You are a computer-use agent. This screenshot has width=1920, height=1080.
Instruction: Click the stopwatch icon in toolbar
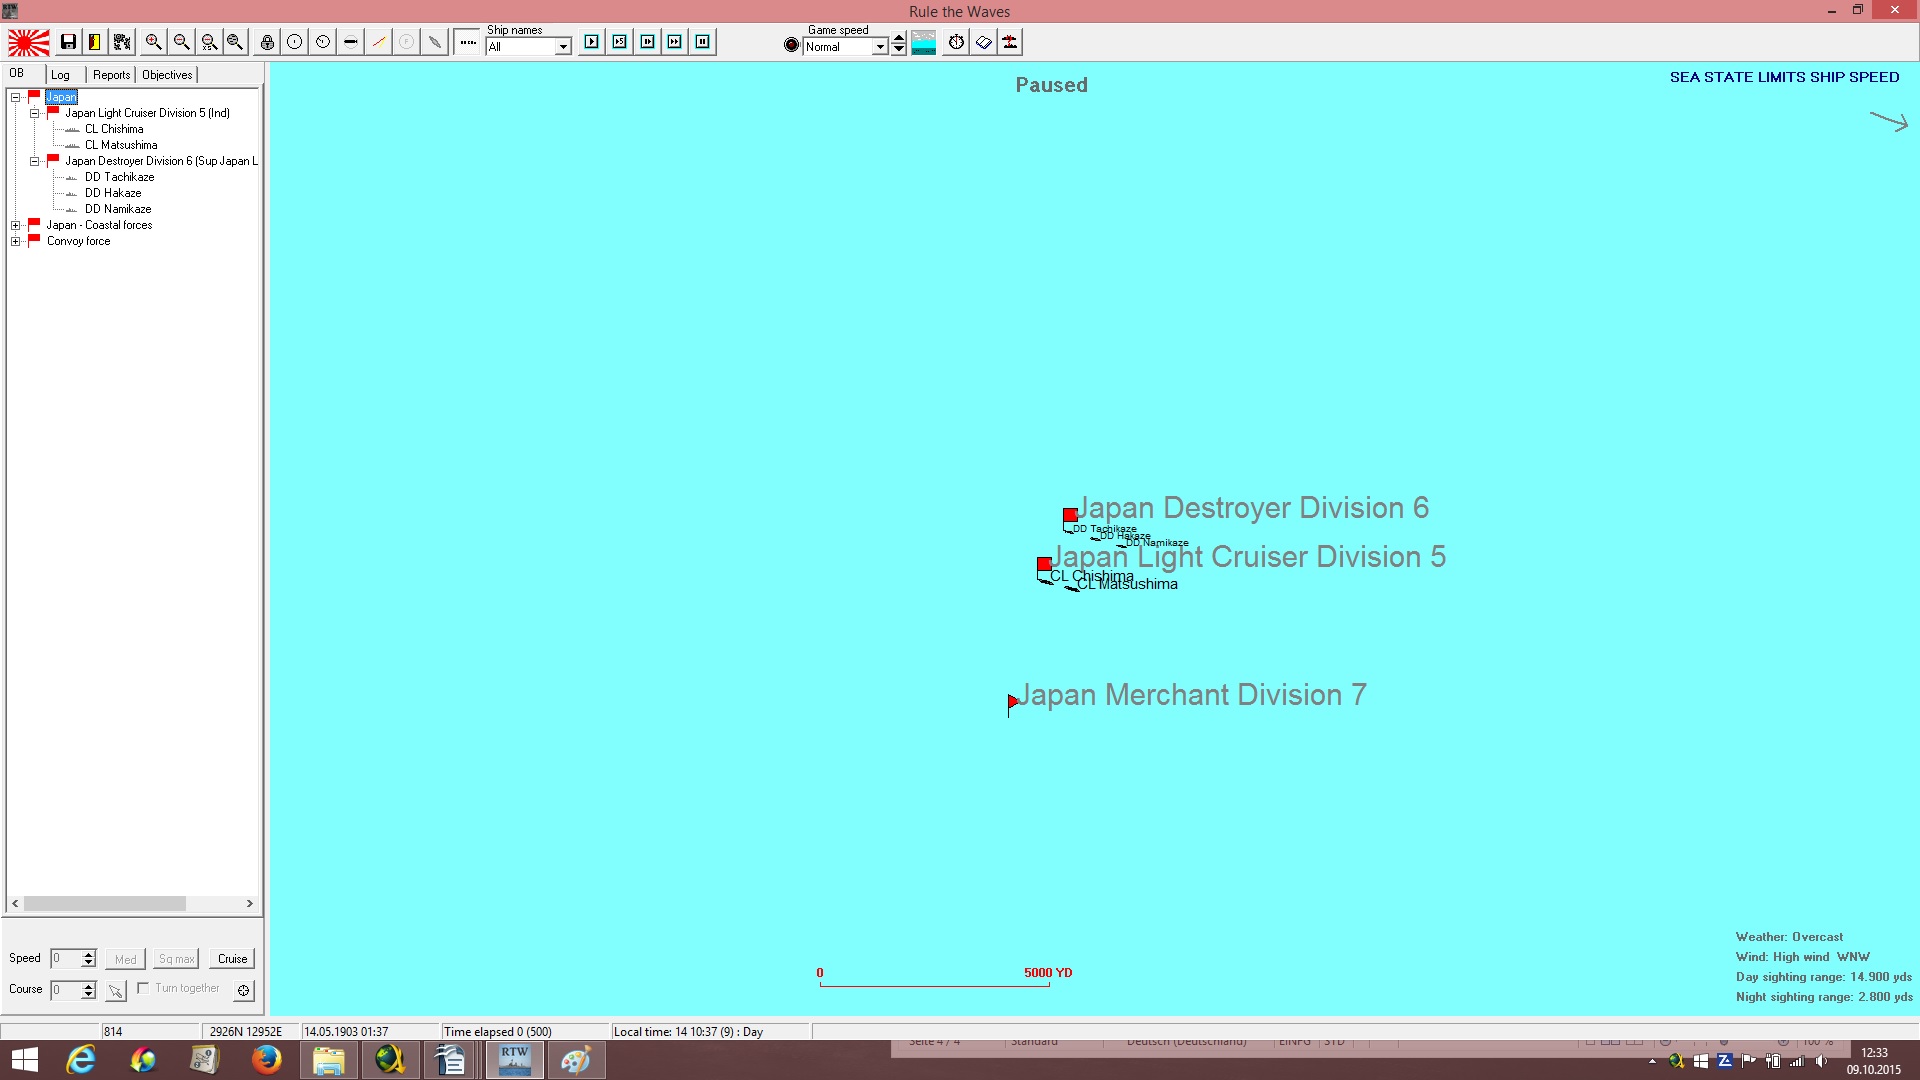pos(956,42)
